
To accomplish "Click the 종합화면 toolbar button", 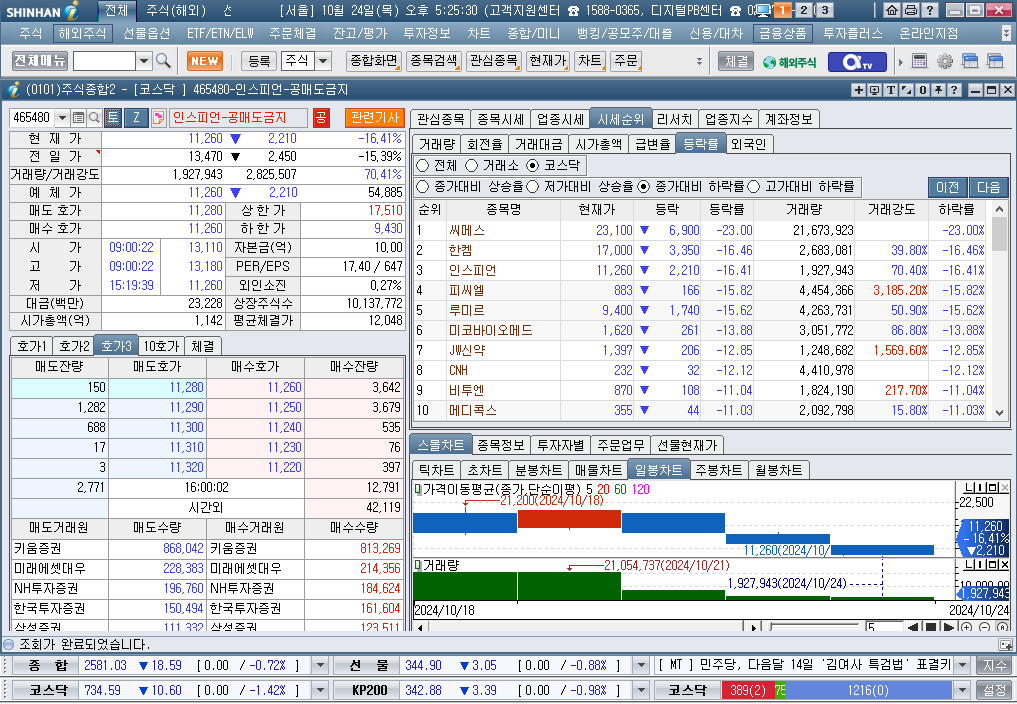I will coord(374,61).
